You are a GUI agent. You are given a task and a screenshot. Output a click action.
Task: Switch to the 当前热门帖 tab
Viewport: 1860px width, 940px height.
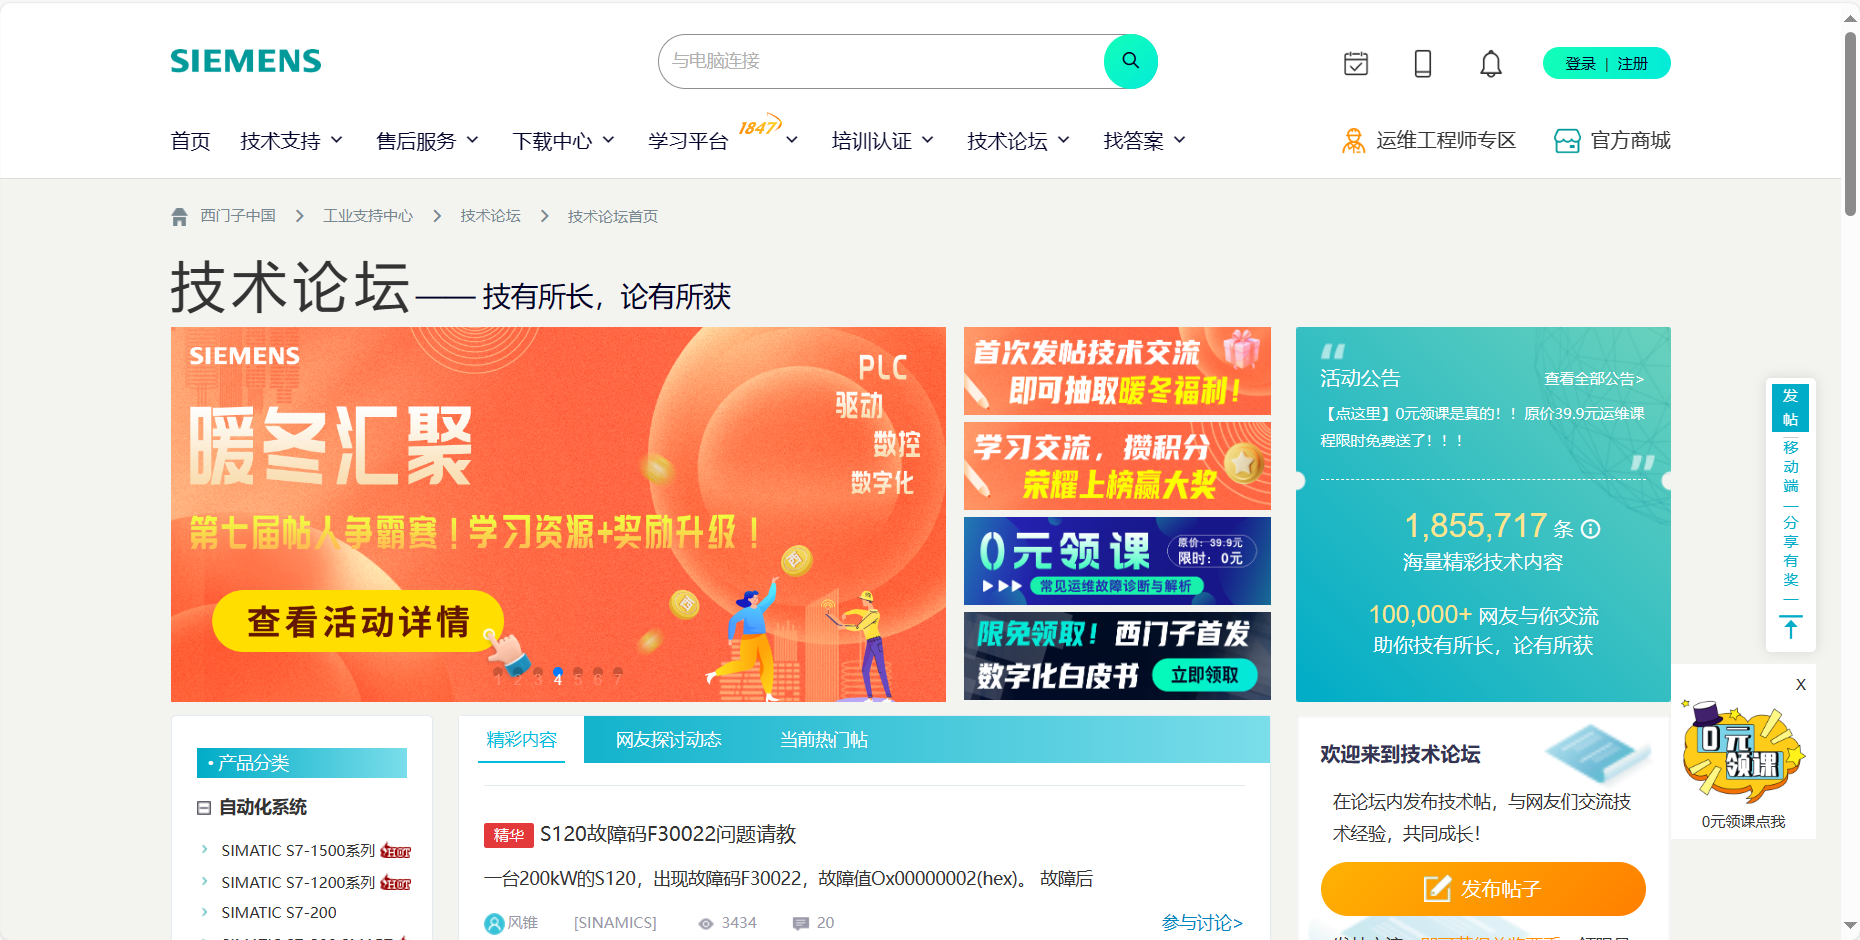pos(823,740)
